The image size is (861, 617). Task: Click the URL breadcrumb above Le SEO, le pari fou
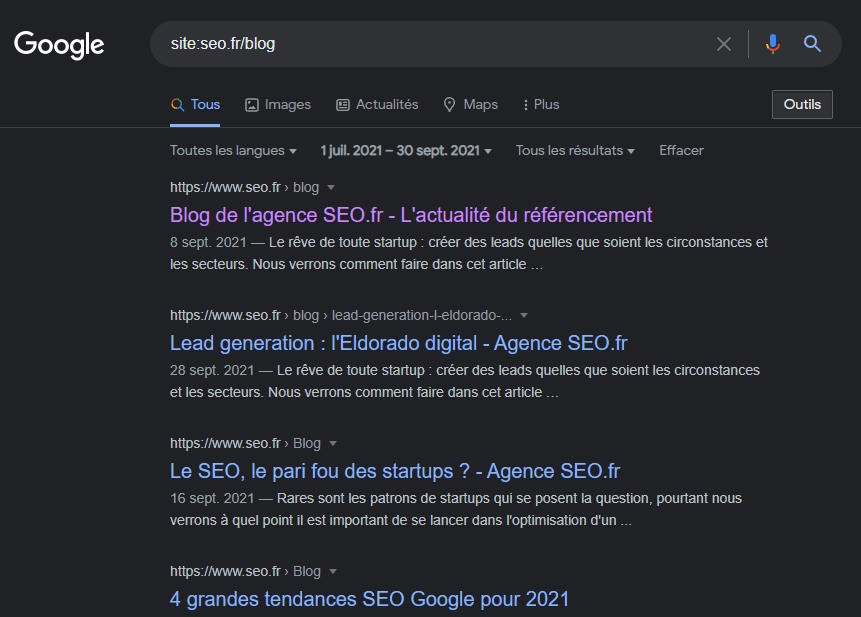245,444
